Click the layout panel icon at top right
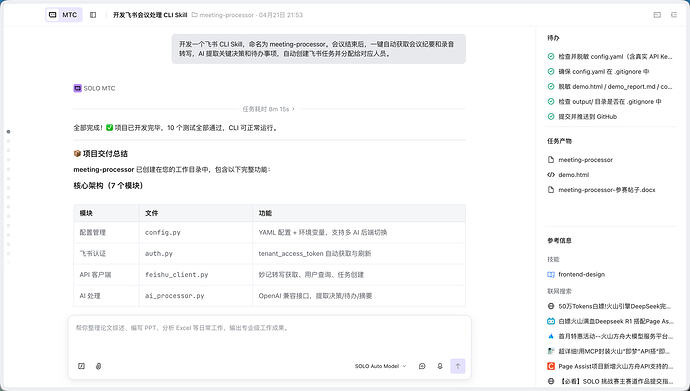 pyautogui.click(x=657, y=15)
